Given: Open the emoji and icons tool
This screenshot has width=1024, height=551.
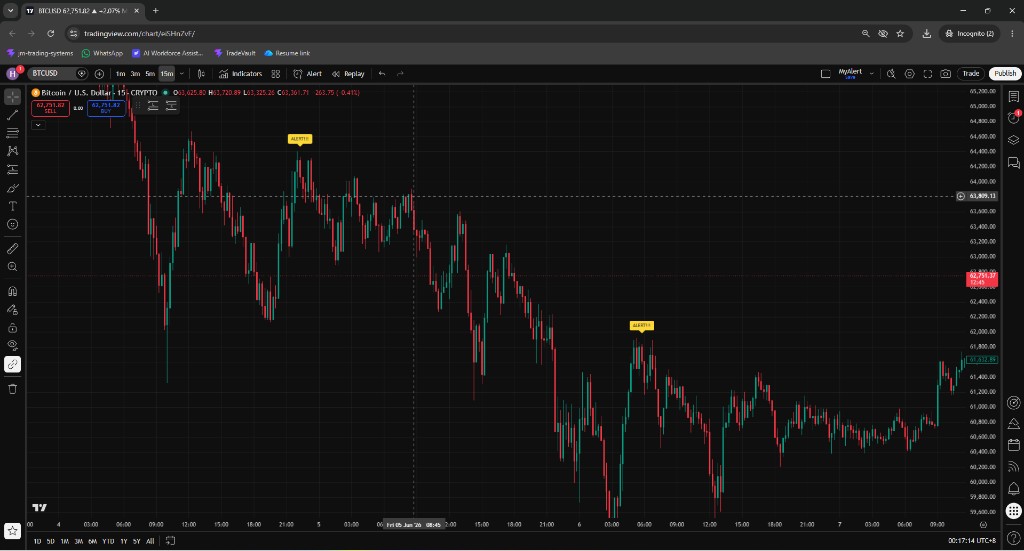Looking at the screenshot, I should point(12,224).
